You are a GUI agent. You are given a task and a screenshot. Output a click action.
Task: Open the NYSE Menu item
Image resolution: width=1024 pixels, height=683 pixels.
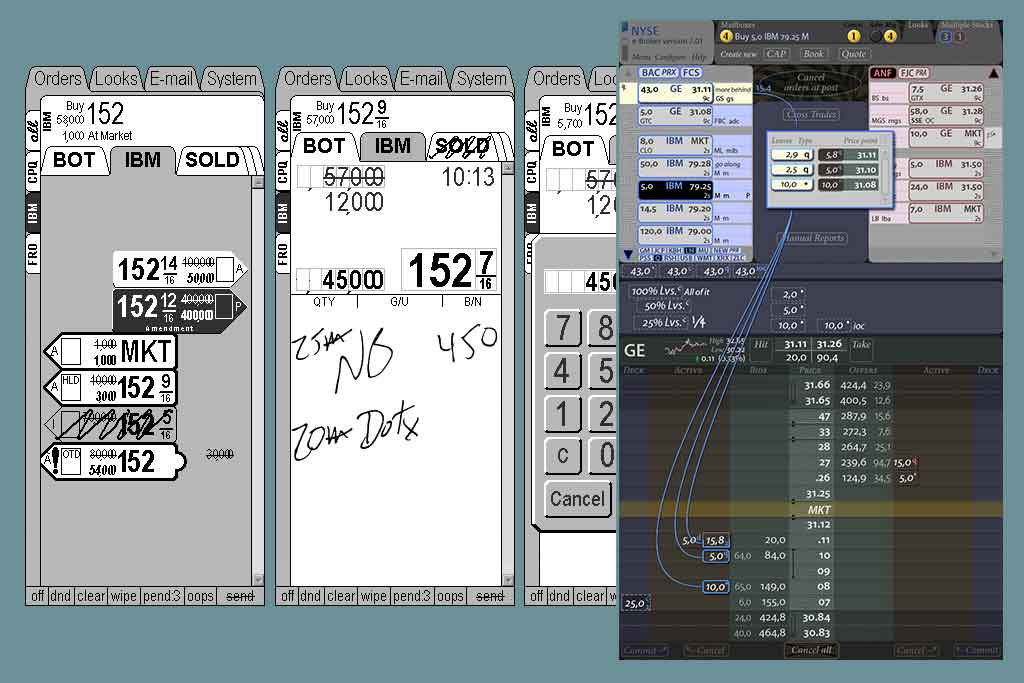[x=640, y=57]
